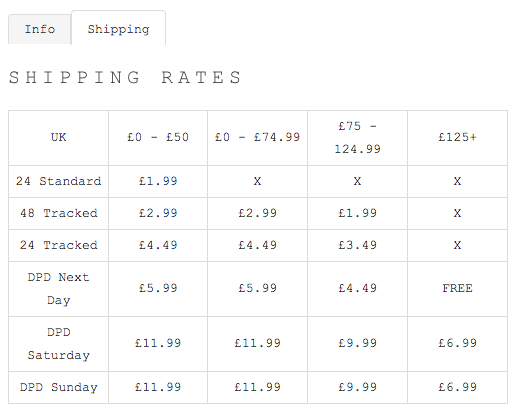519x417 pixels.
Task: Select 48 Tracked £1.99 price cell
Action: coord(357,213)
